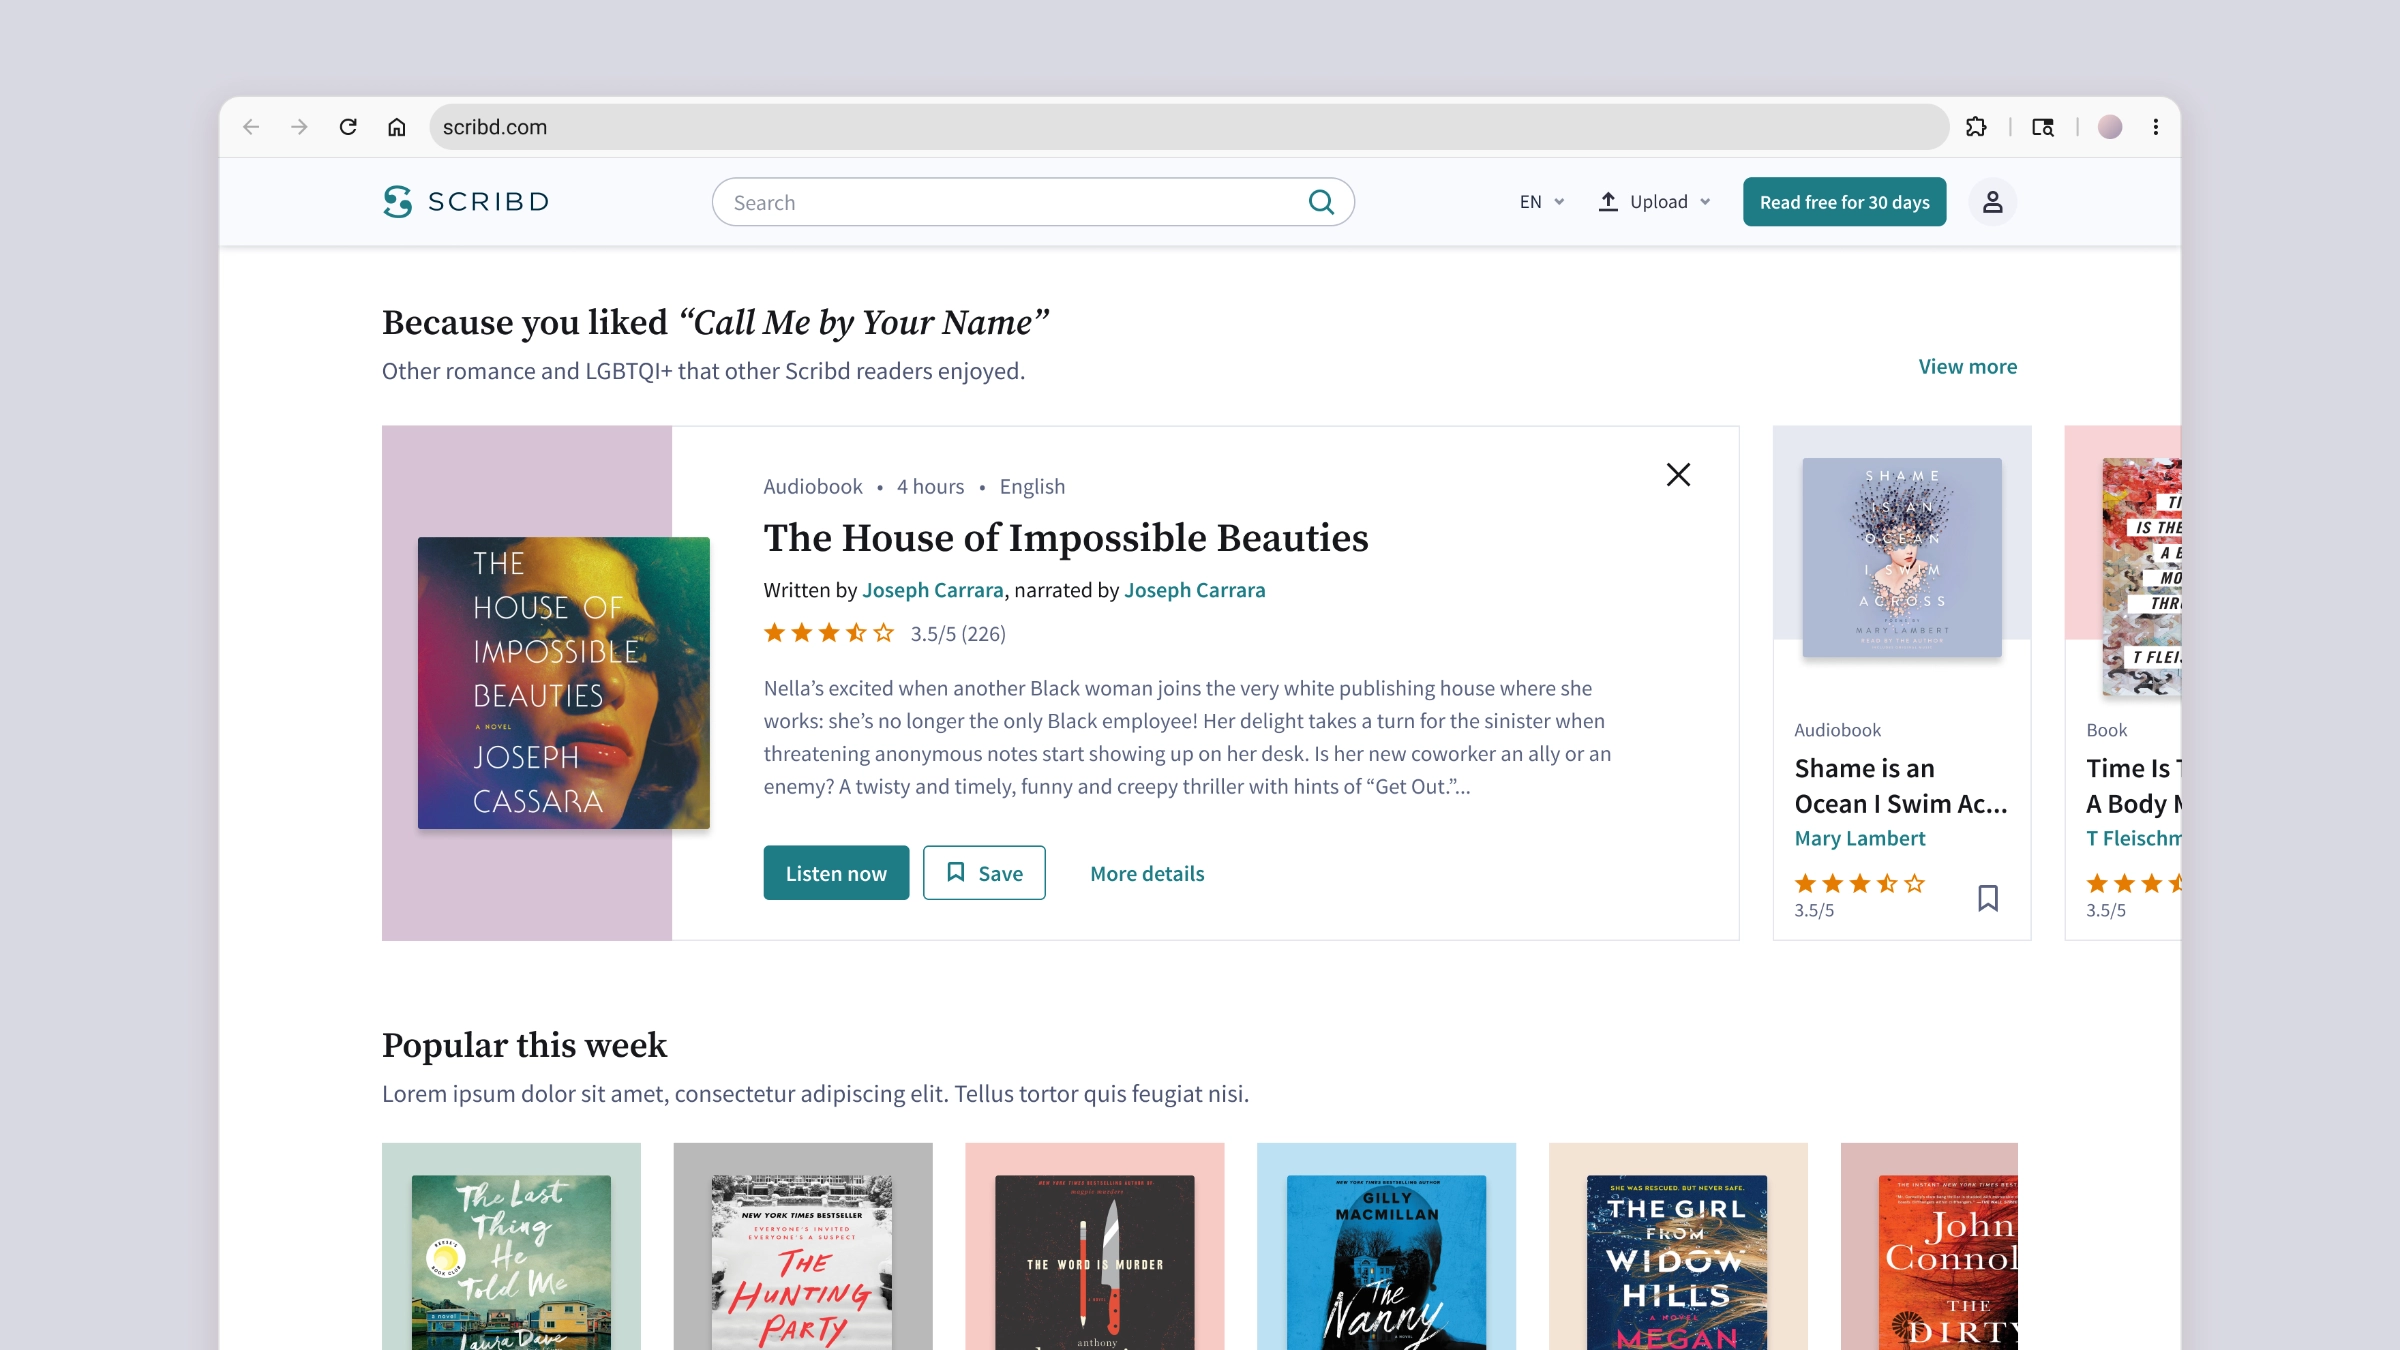The width and height of the screenshot is (2400, 1350).
Task: Click the Scribd logo
Action: (466, 201)
